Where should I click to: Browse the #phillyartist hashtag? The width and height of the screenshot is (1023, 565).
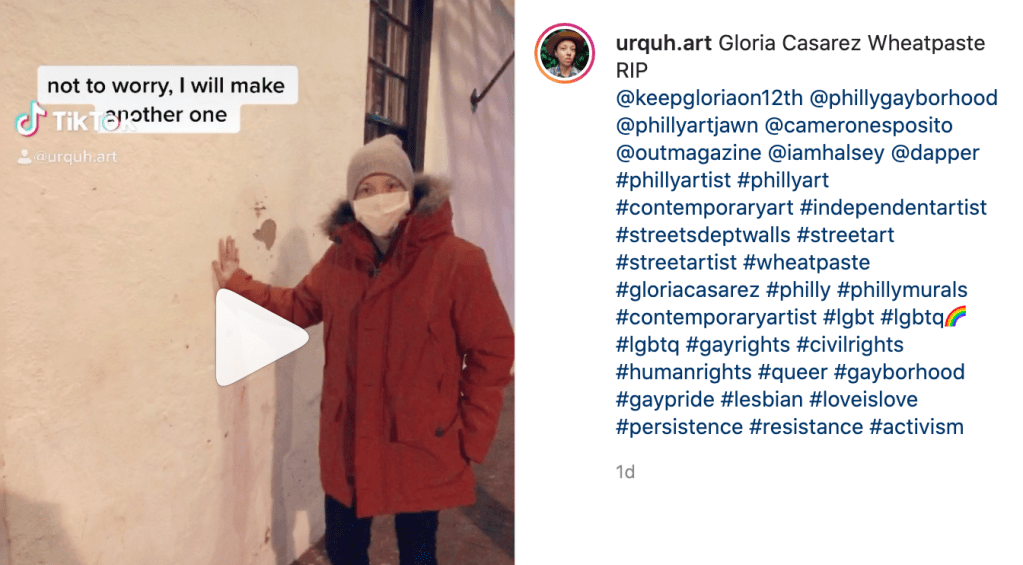click(x=673, y=180)
